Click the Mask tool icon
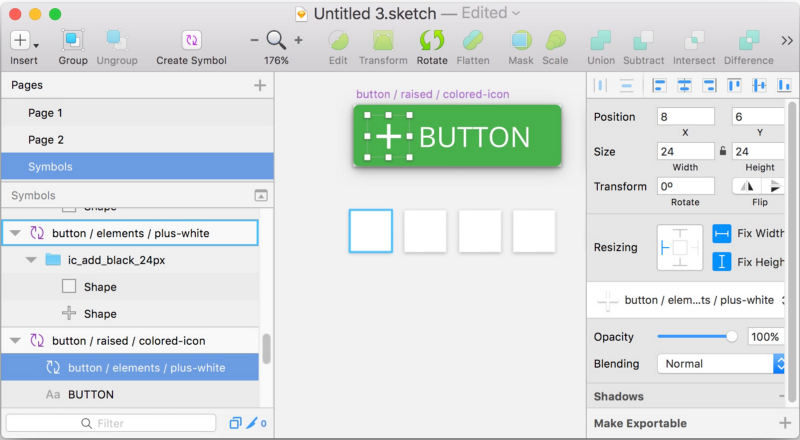 coord(521,41)
